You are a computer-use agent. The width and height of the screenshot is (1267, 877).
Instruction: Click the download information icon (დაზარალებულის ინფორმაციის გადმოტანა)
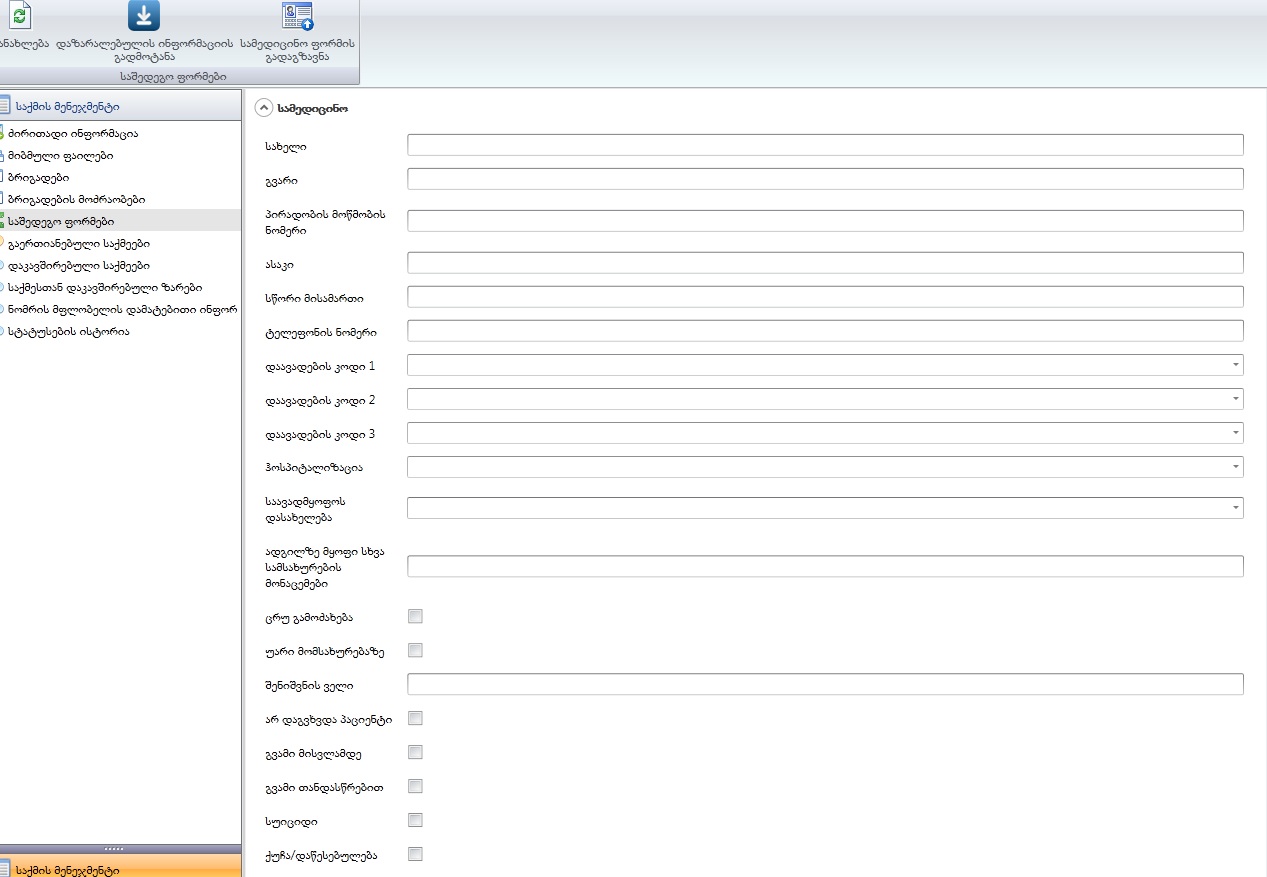[144, 17]
